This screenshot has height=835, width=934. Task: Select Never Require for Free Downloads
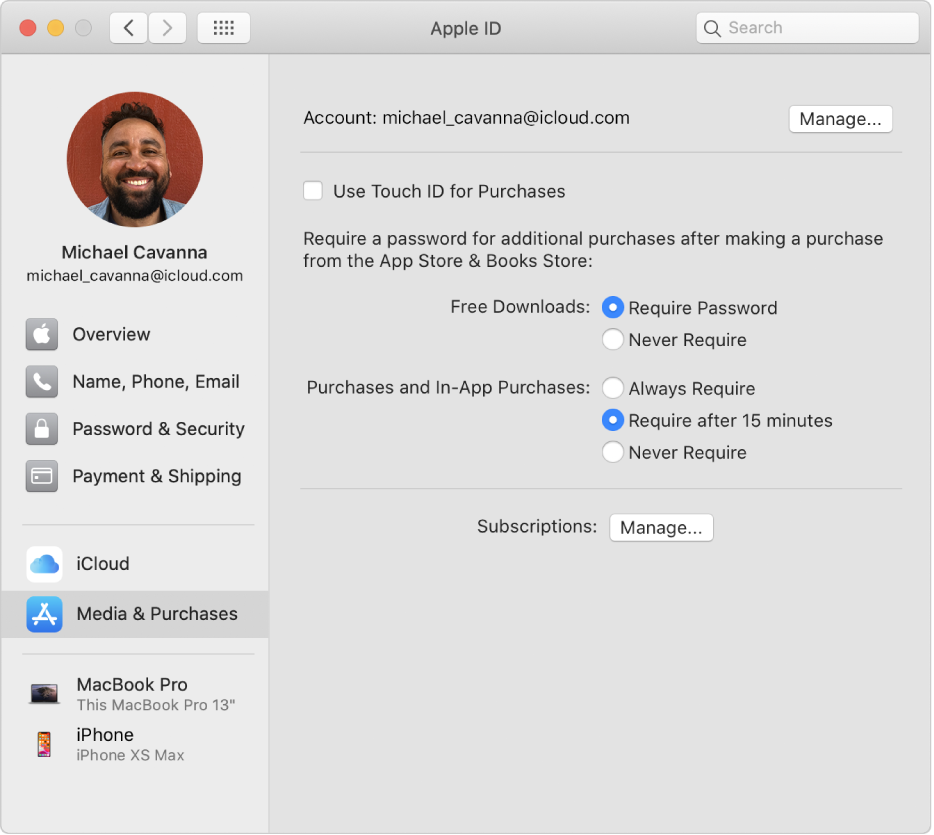click(x=612, y=339)
